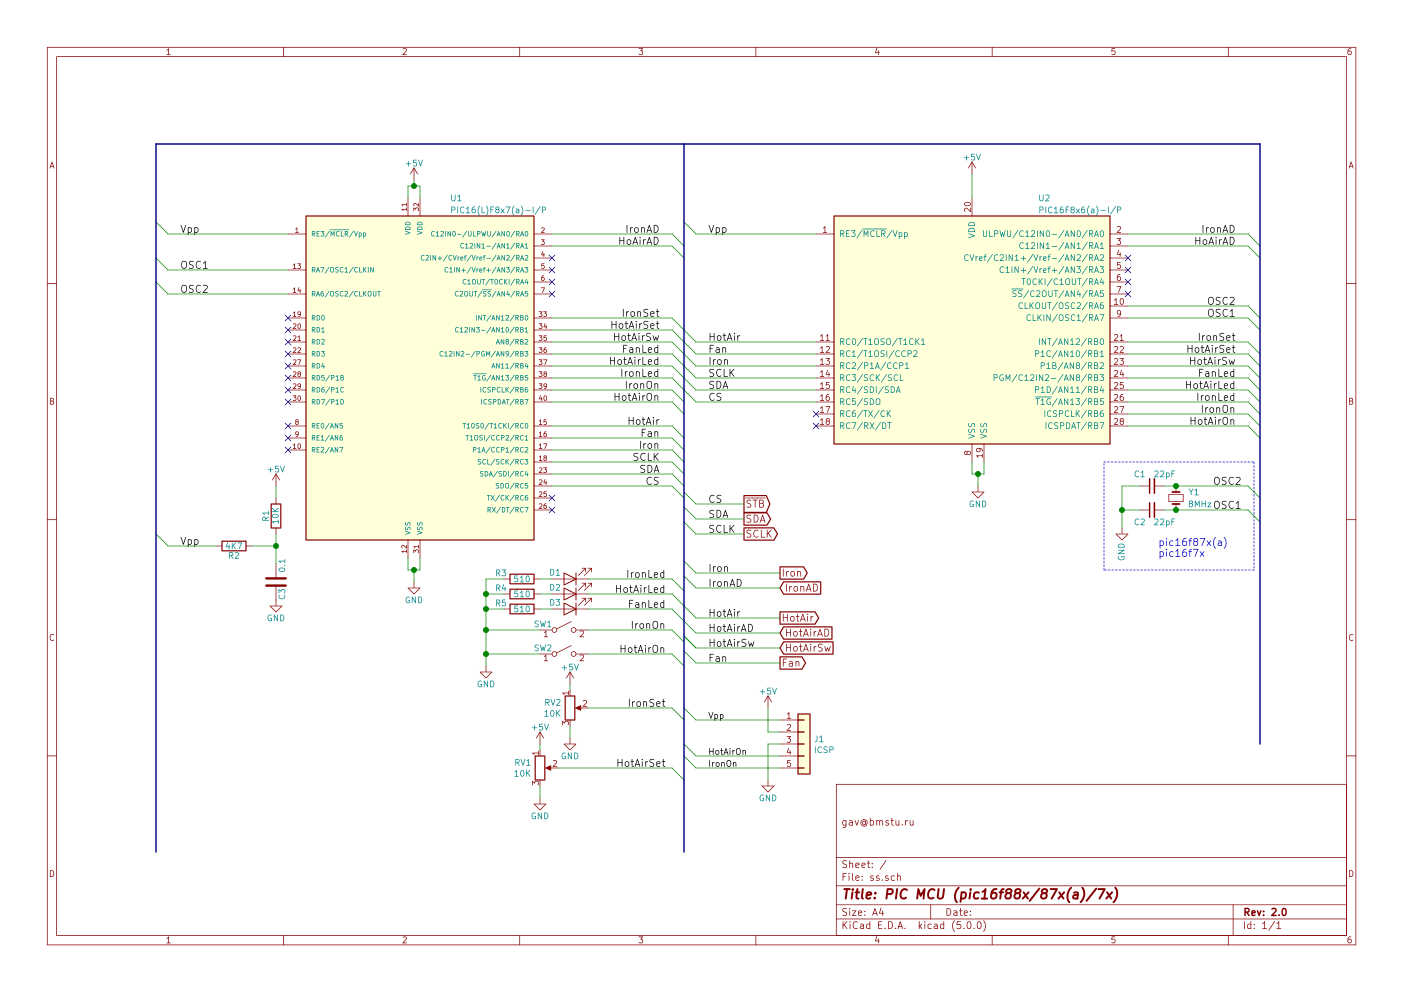Click the STB global label

click(756, 504)
